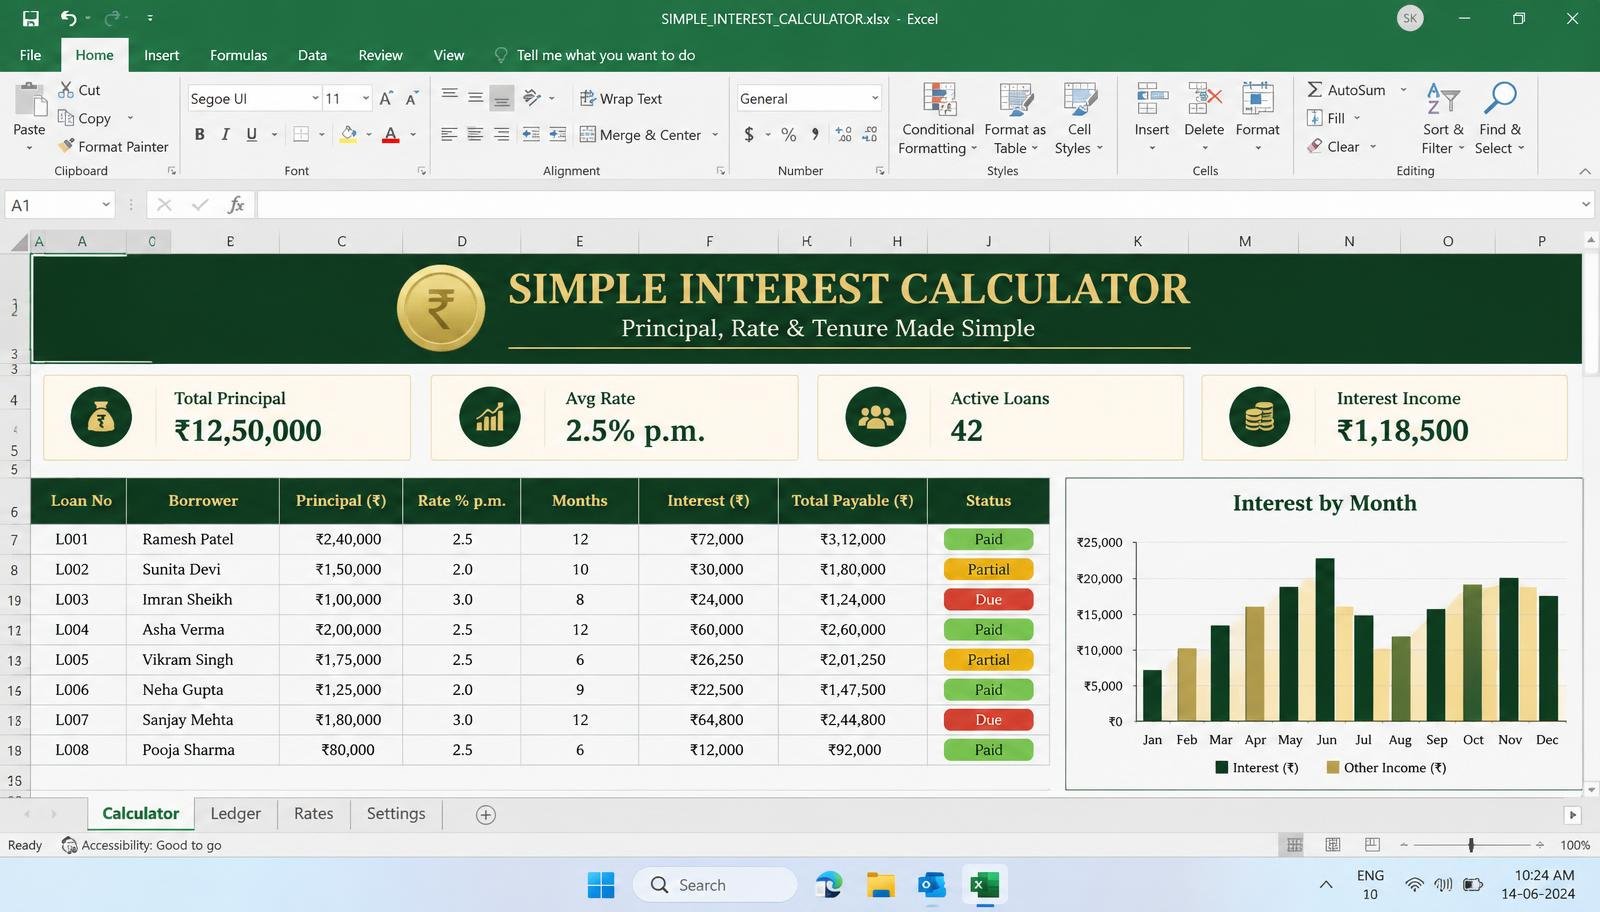1600x912 pixels.
Task: Toggle Underline formatting
Action: (x=251, y=134)
